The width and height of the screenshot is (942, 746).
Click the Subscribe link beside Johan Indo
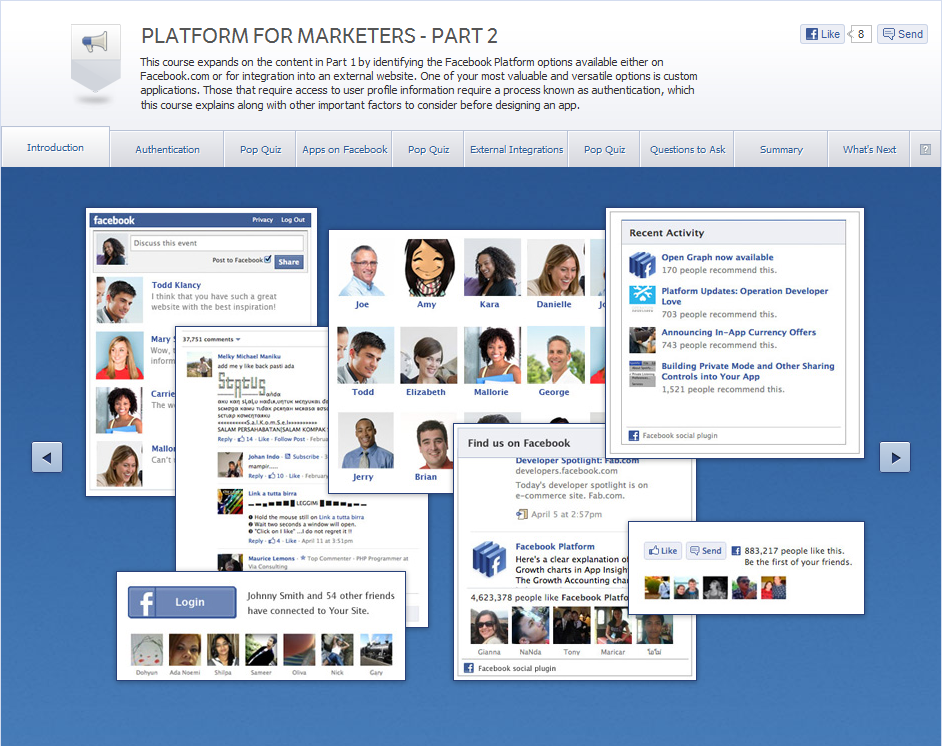pos(306,456)
